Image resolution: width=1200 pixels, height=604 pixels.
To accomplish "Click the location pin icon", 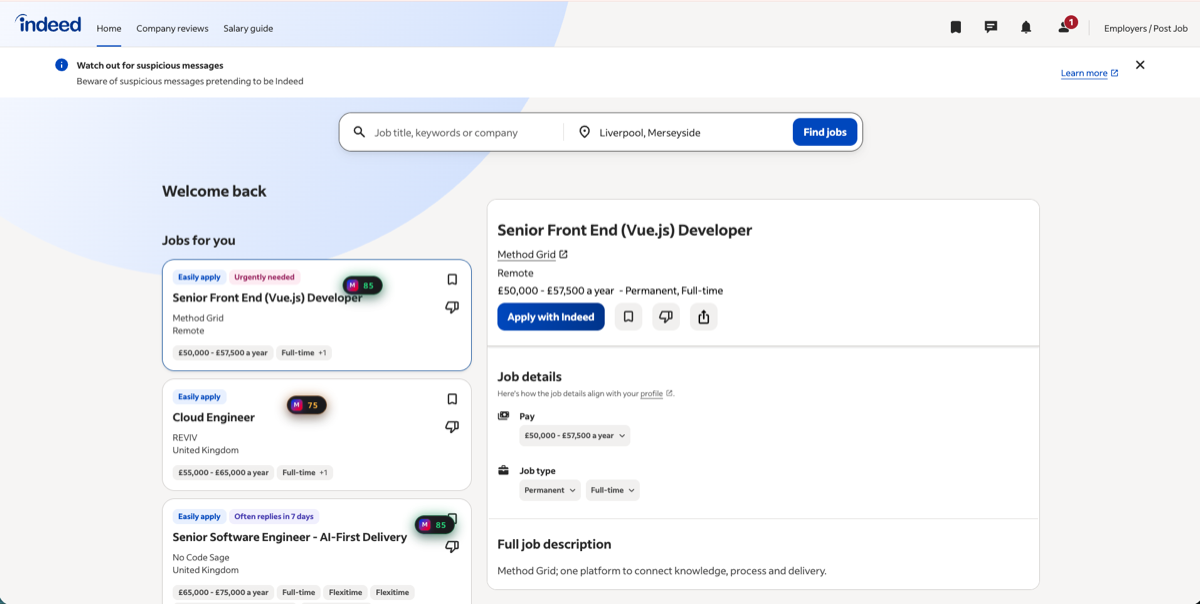I will click(585, 132).
